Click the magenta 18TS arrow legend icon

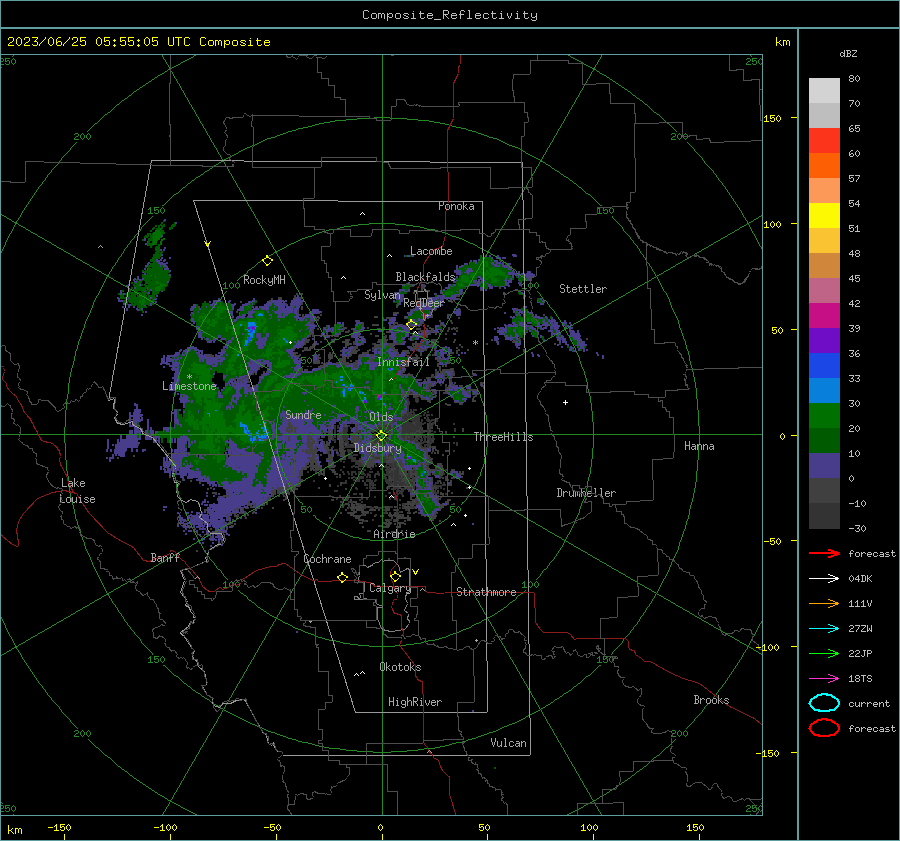tap(824, 679)
